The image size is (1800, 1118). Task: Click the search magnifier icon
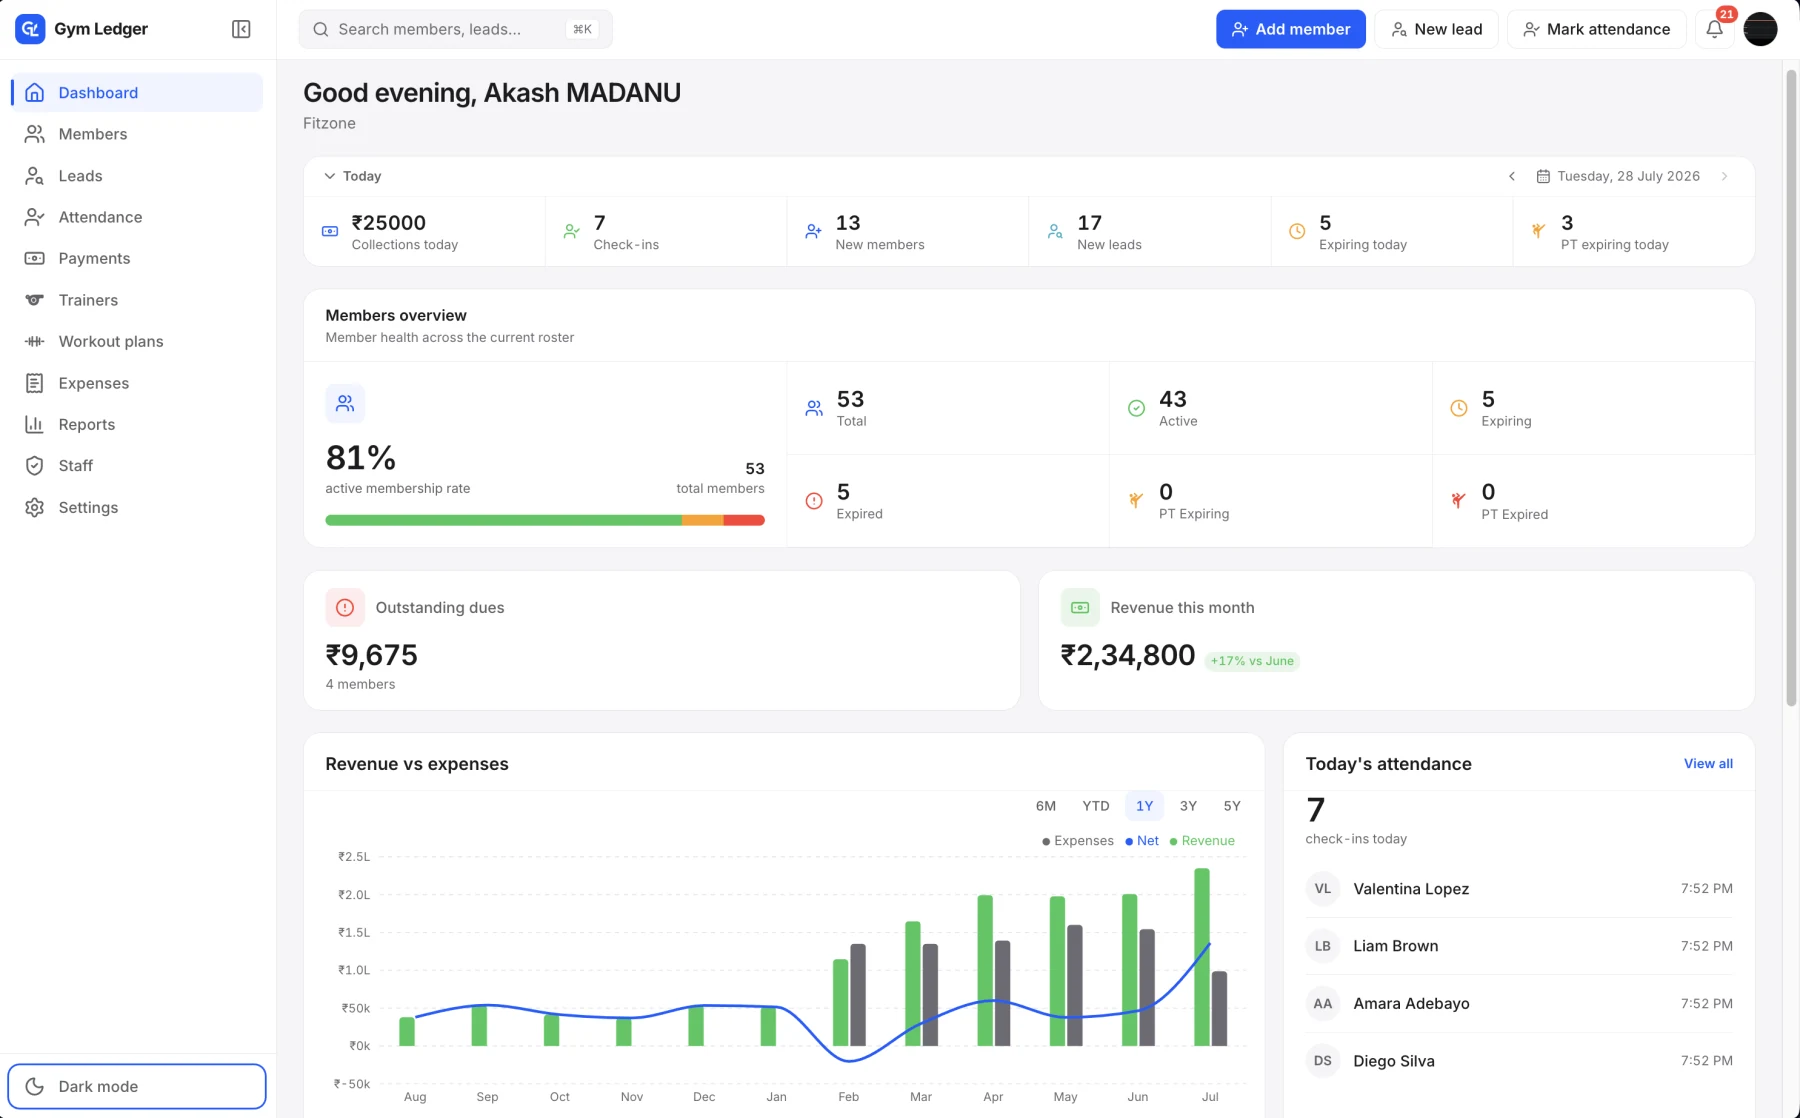(320, 29)
